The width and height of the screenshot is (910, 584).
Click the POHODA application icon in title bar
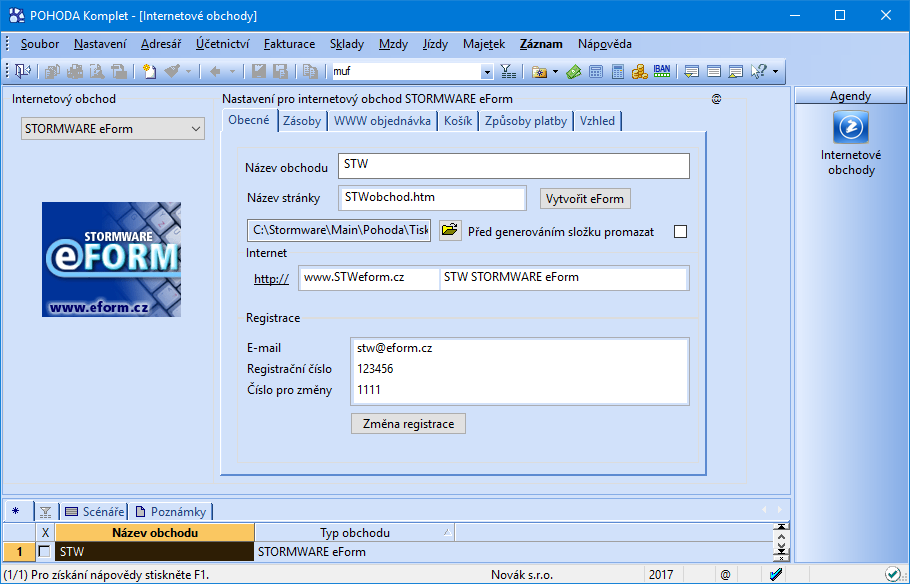16,15
